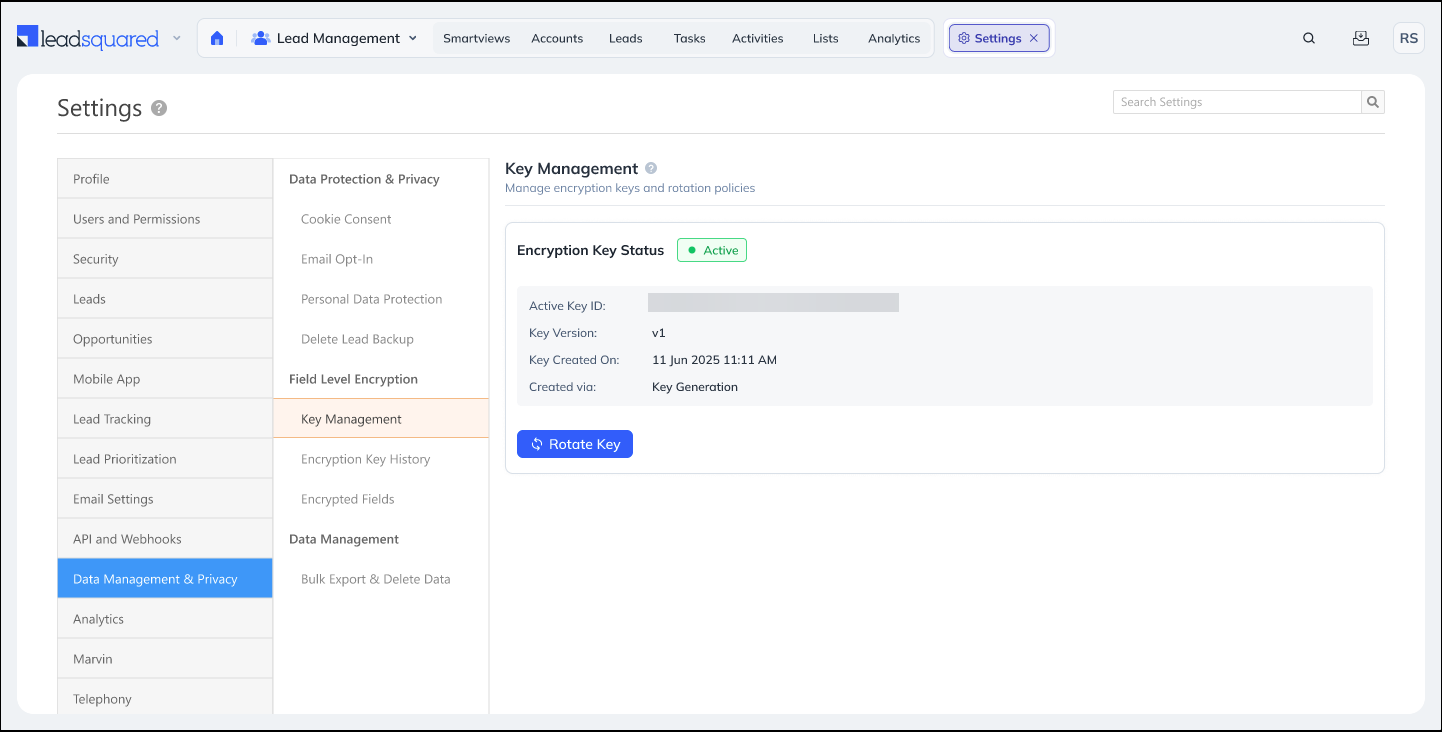Open the Smartviews menu
This screenshot has height=732, width=1442.
[476, 38]
